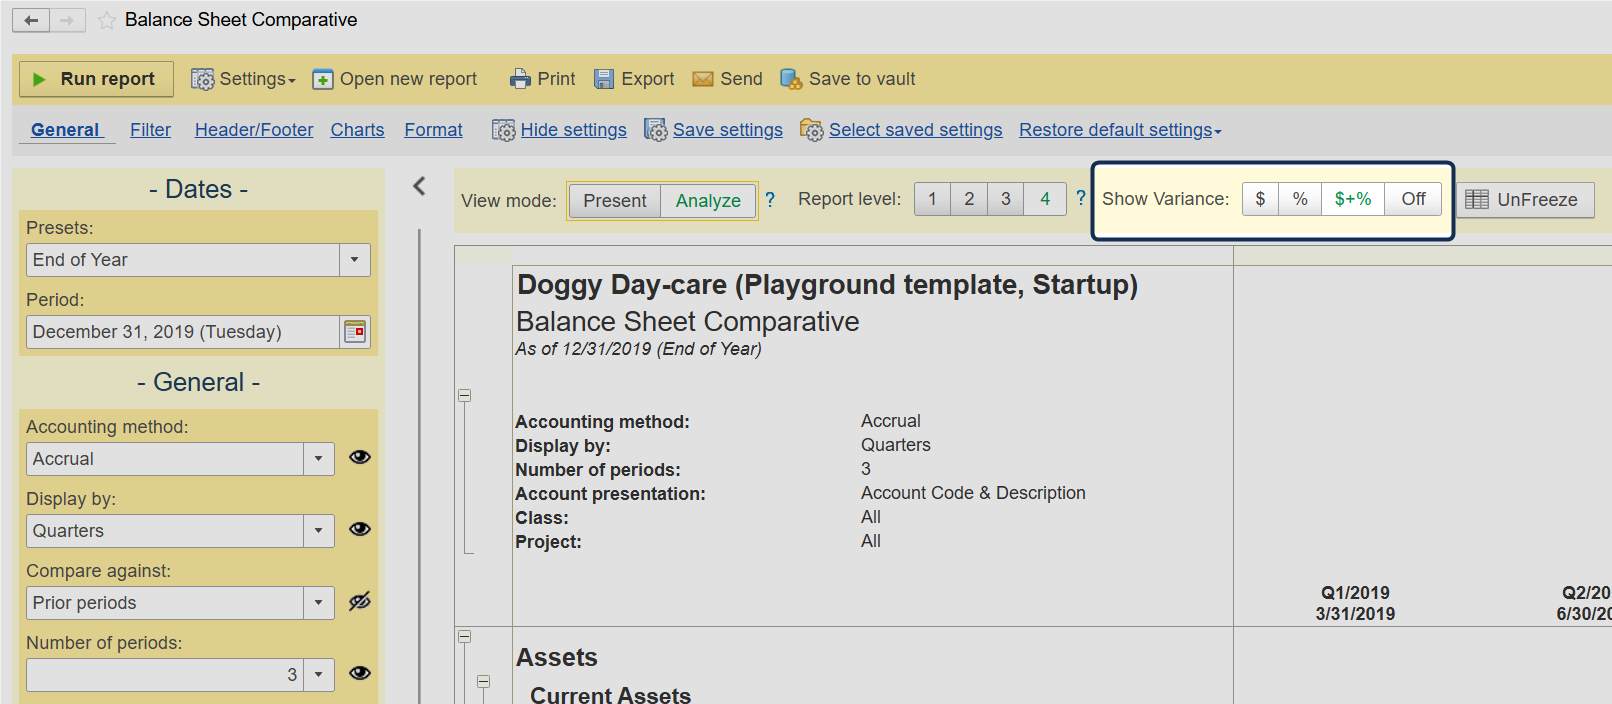Click the back arrow navigation icon

pyautogui.click(x=31, y=20)
